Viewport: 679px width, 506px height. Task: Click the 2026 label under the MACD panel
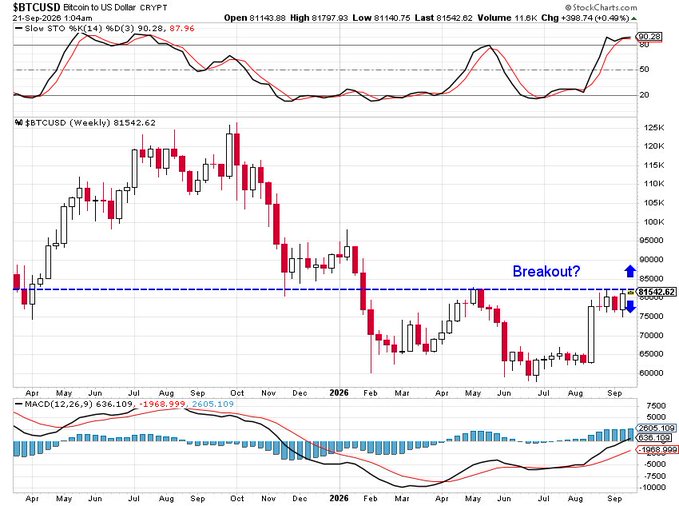click(x=339, y=498)
